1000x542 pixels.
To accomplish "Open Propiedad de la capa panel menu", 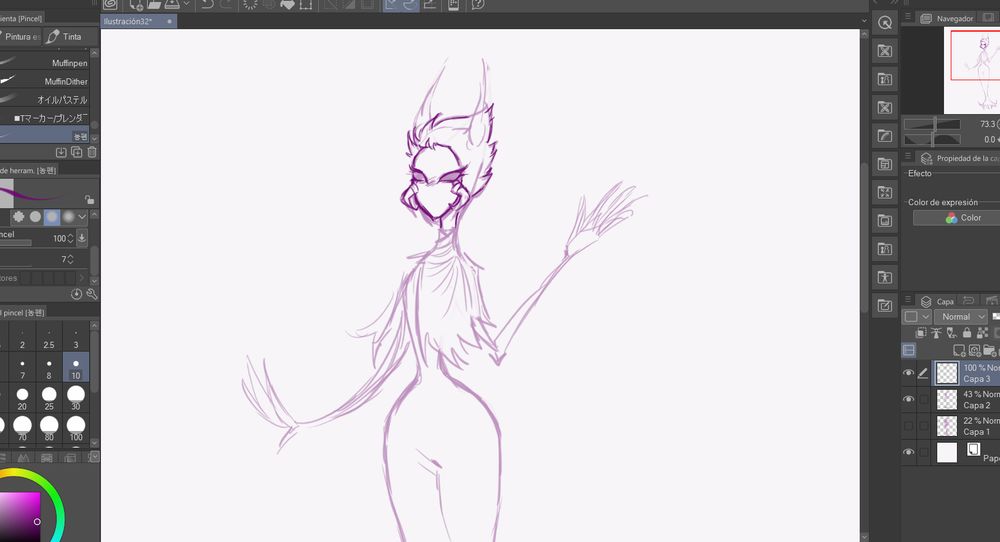I will (x=908, y=157).
